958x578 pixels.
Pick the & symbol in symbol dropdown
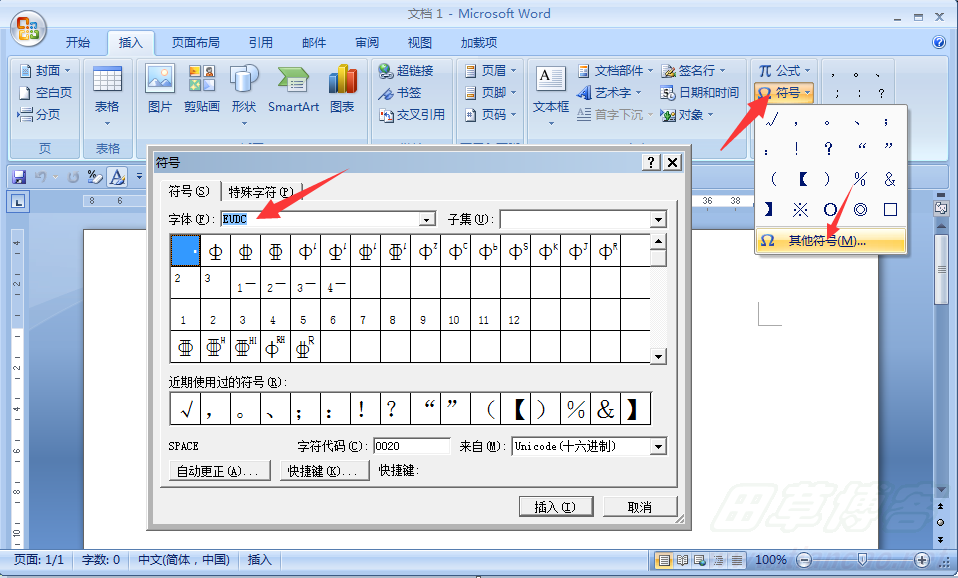pyautogui.click(x=890, y=179)
